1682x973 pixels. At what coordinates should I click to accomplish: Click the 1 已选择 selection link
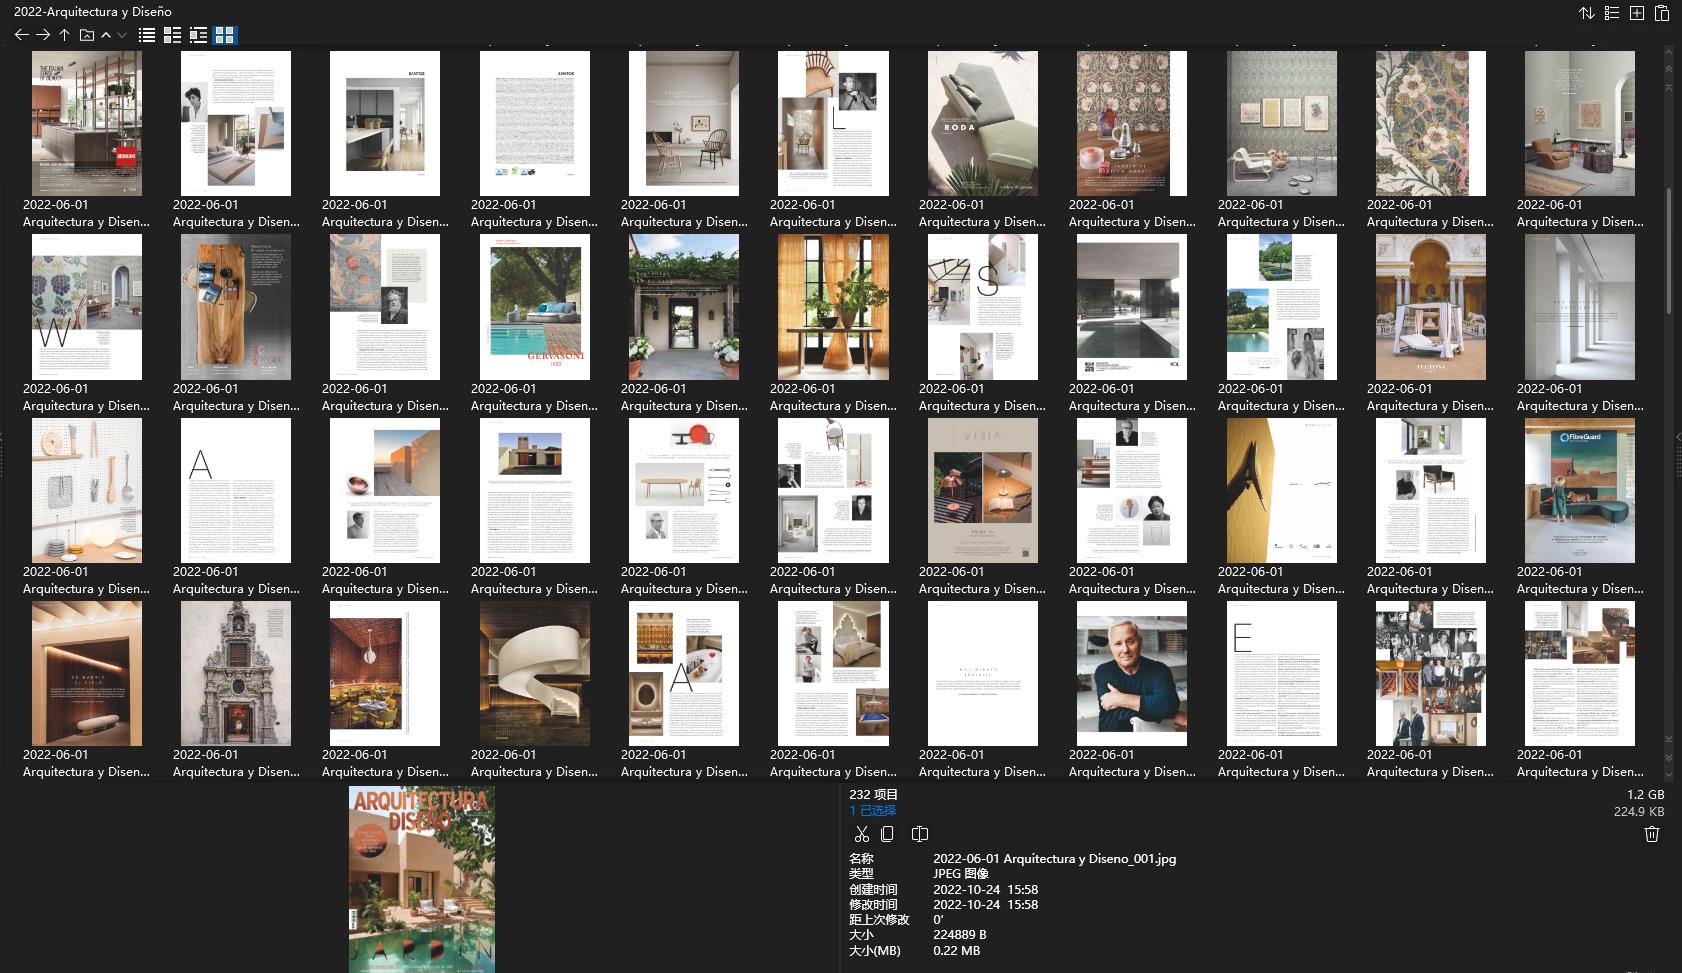click(868, 810)
